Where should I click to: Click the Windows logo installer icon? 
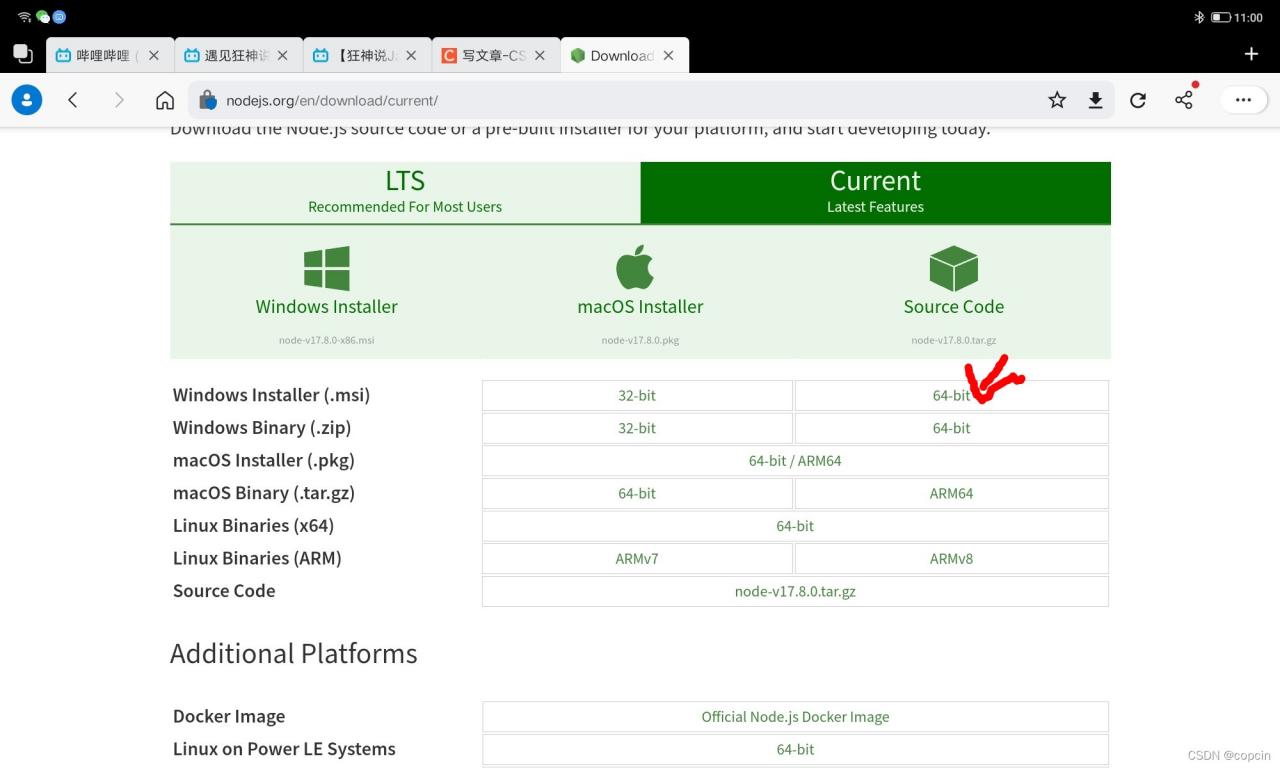[x=327, y=268]
